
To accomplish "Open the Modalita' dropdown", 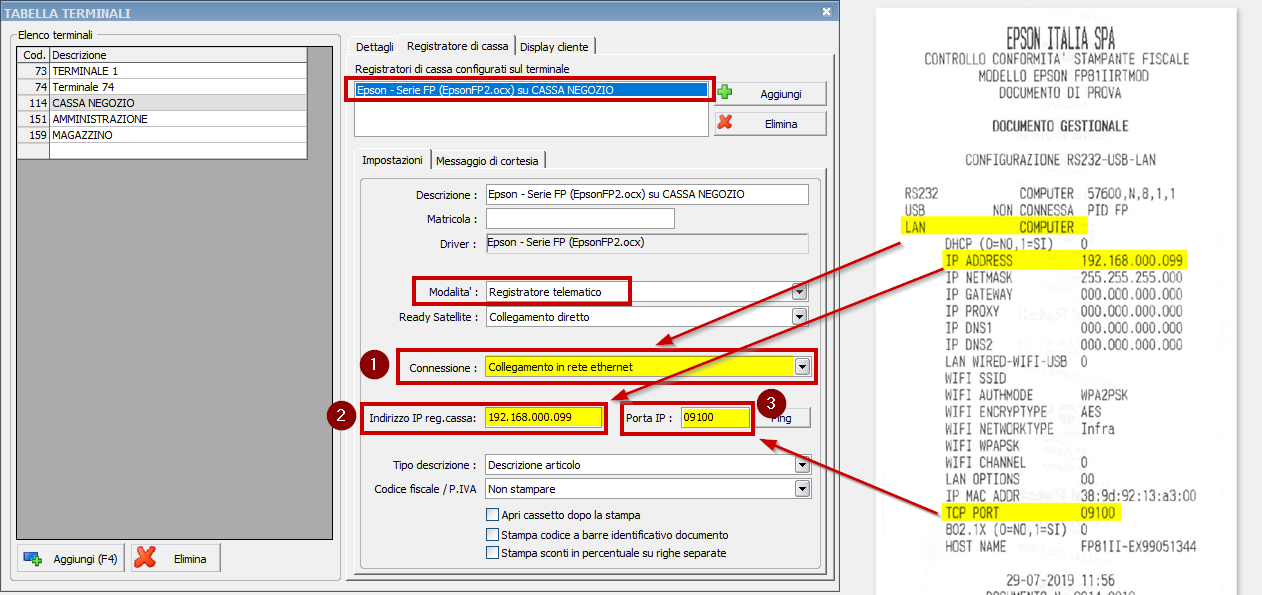I will point(799,292).
